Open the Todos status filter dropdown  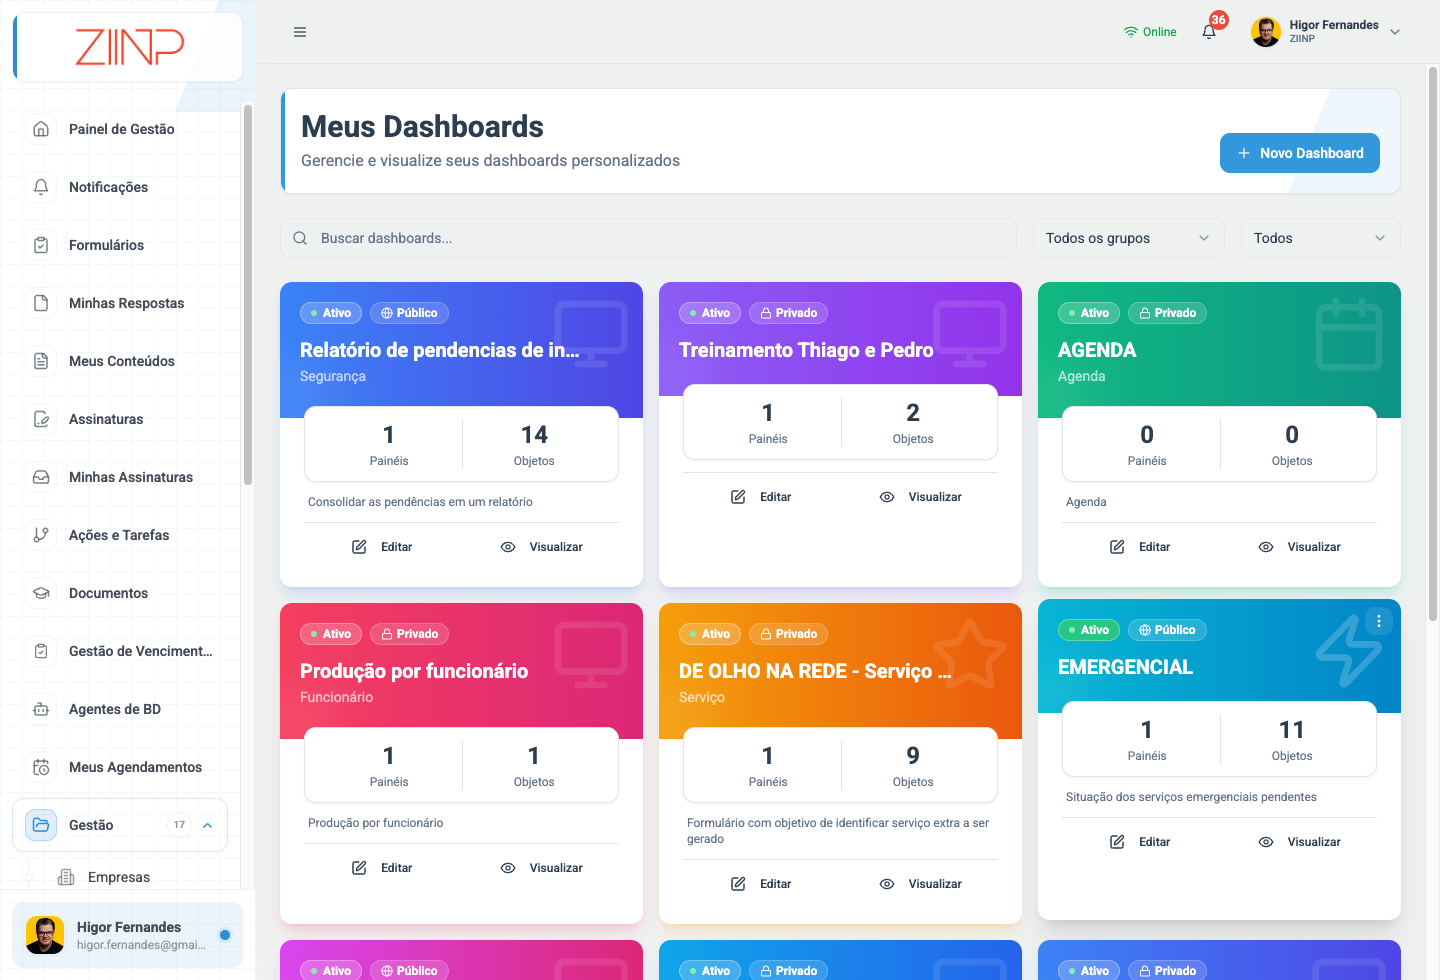pos(1321,238)
